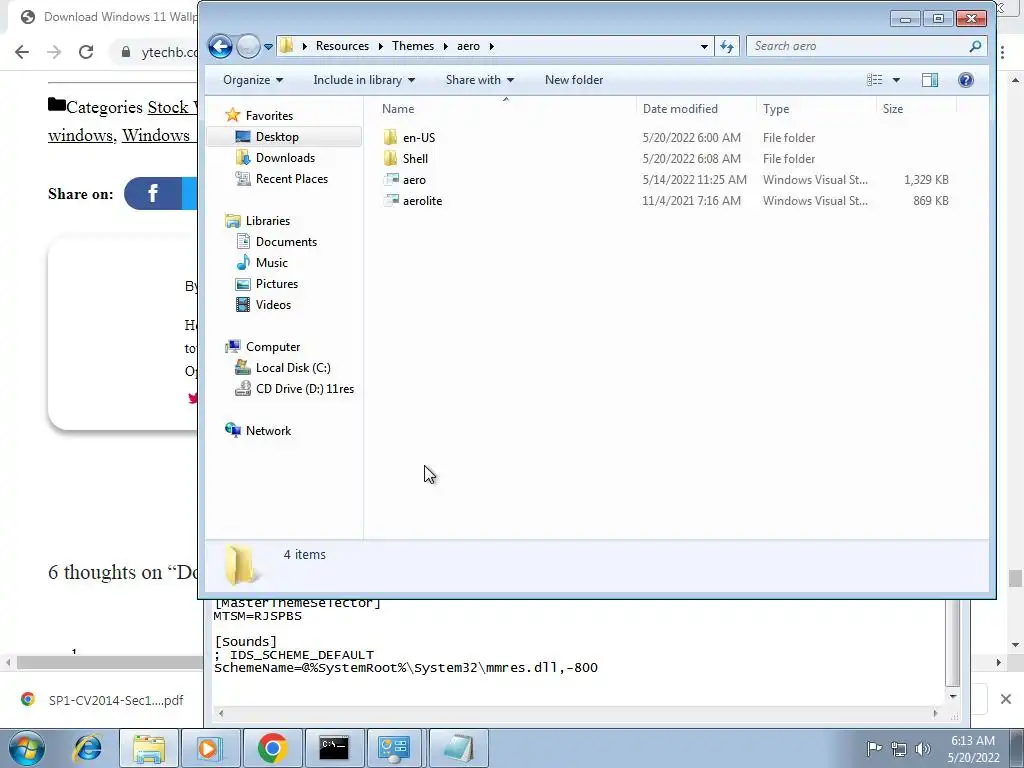This screenshot has height=768, width=1024.
Task: Select the aerolite visual style file
Action: point(422,200)
